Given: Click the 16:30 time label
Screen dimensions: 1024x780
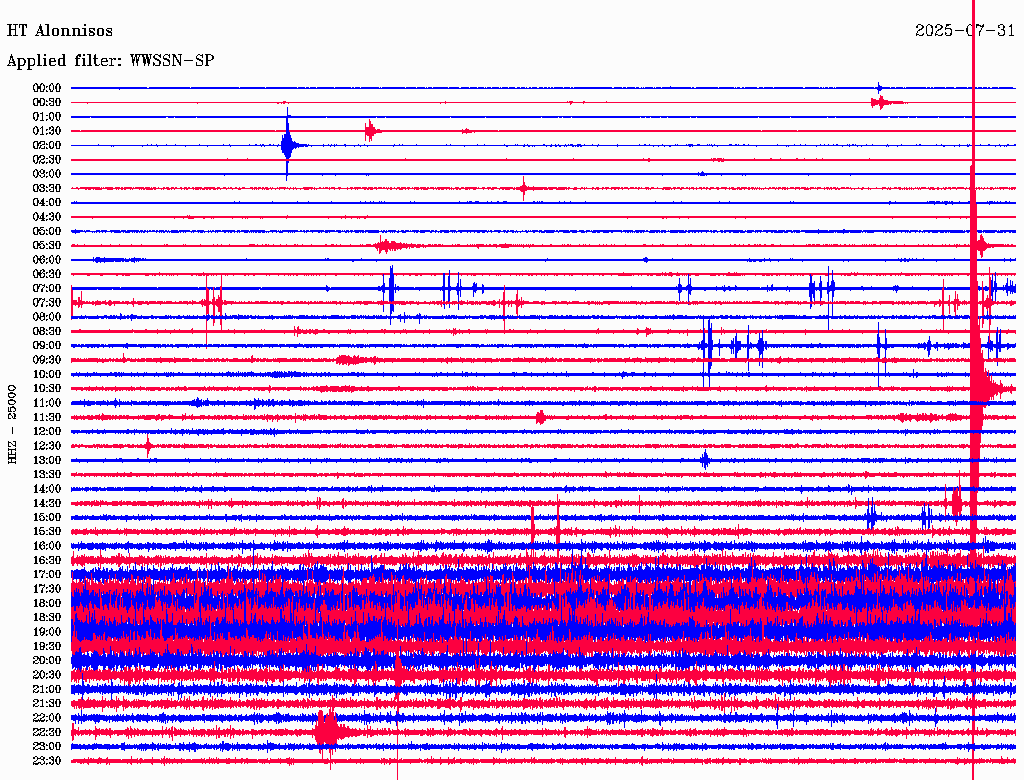Looking at the screenshot, I should tap(47, 561).
